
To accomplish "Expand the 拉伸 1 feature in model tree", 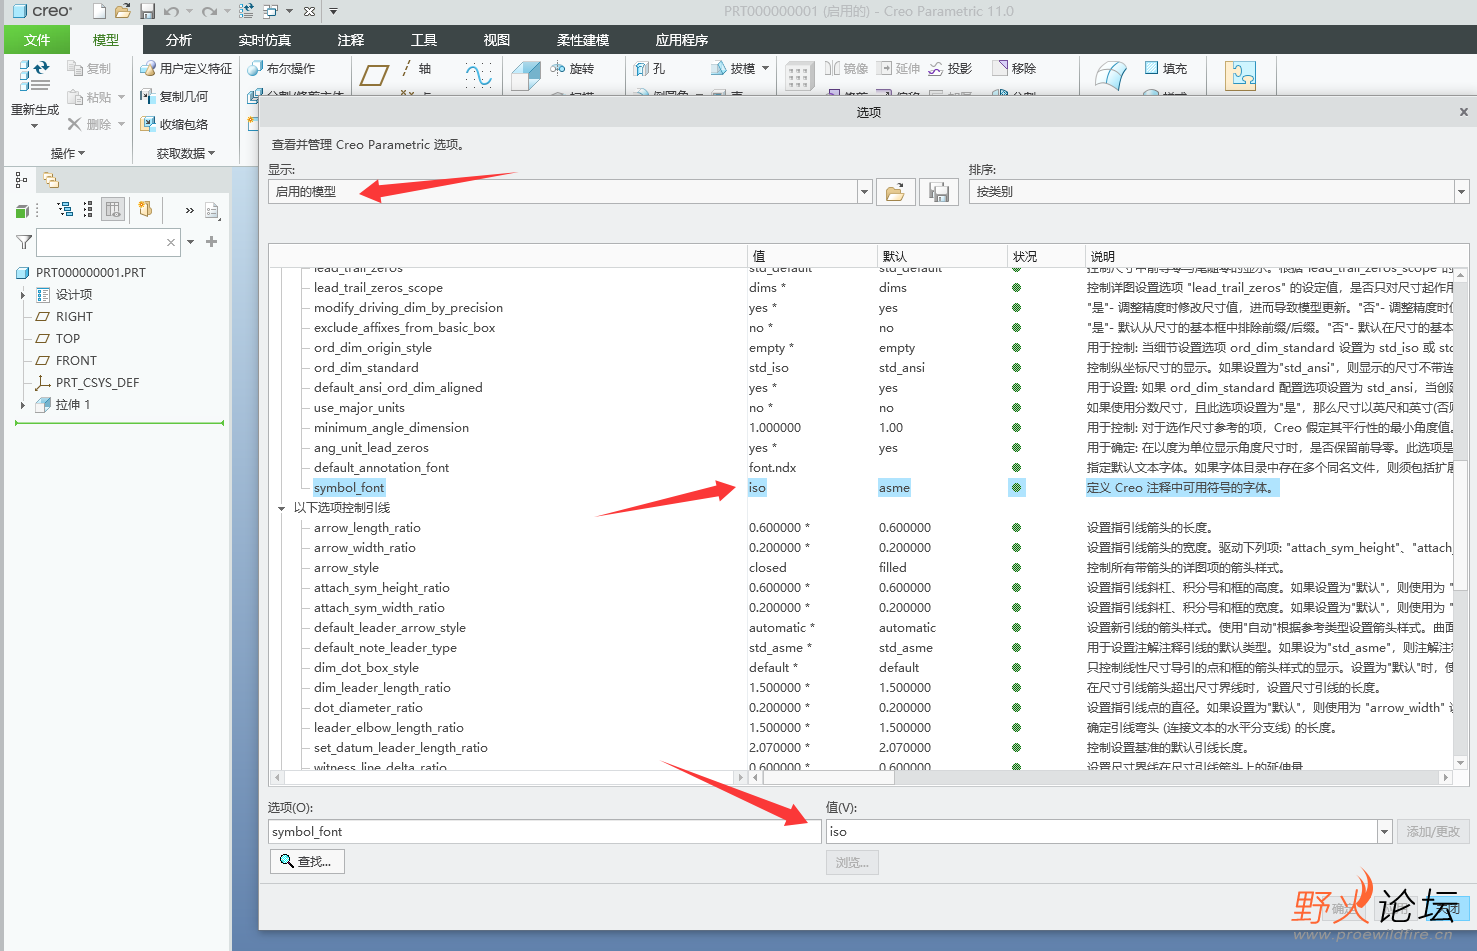I will (x=23, y=405).
